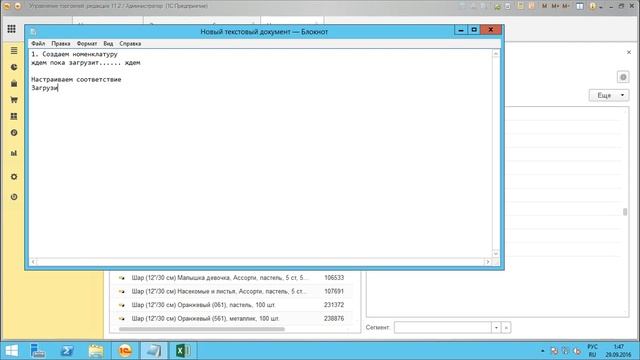Open the shopping cart section in 1C sidebar
The image size is (640, 360).
[x=14, y=100]
